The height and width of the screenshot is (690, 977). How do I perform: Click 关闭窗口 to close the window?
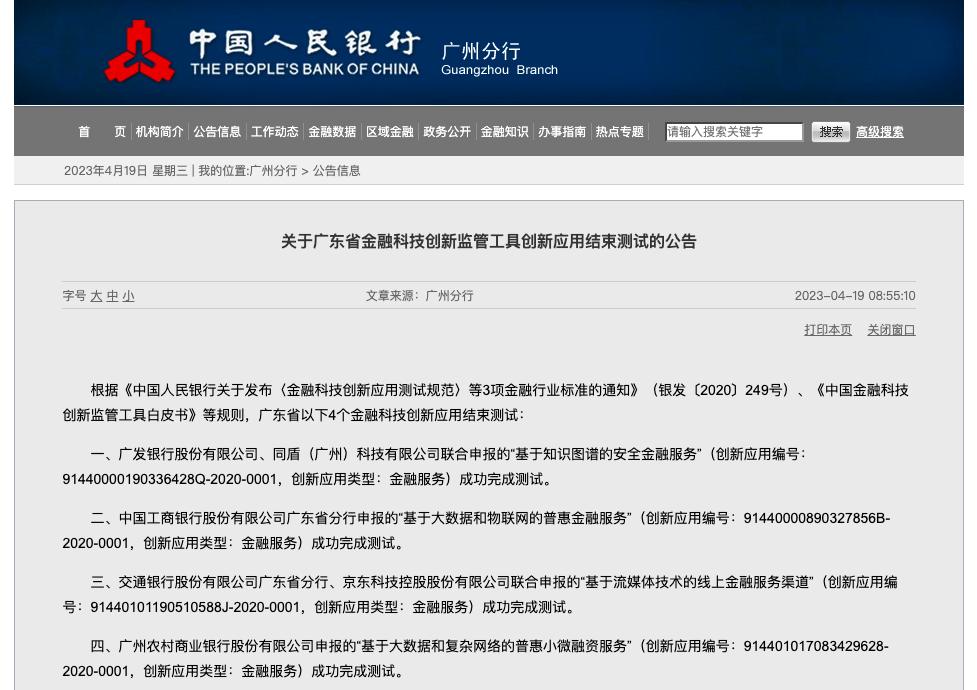pyautogui.click(x=891, y=330)
